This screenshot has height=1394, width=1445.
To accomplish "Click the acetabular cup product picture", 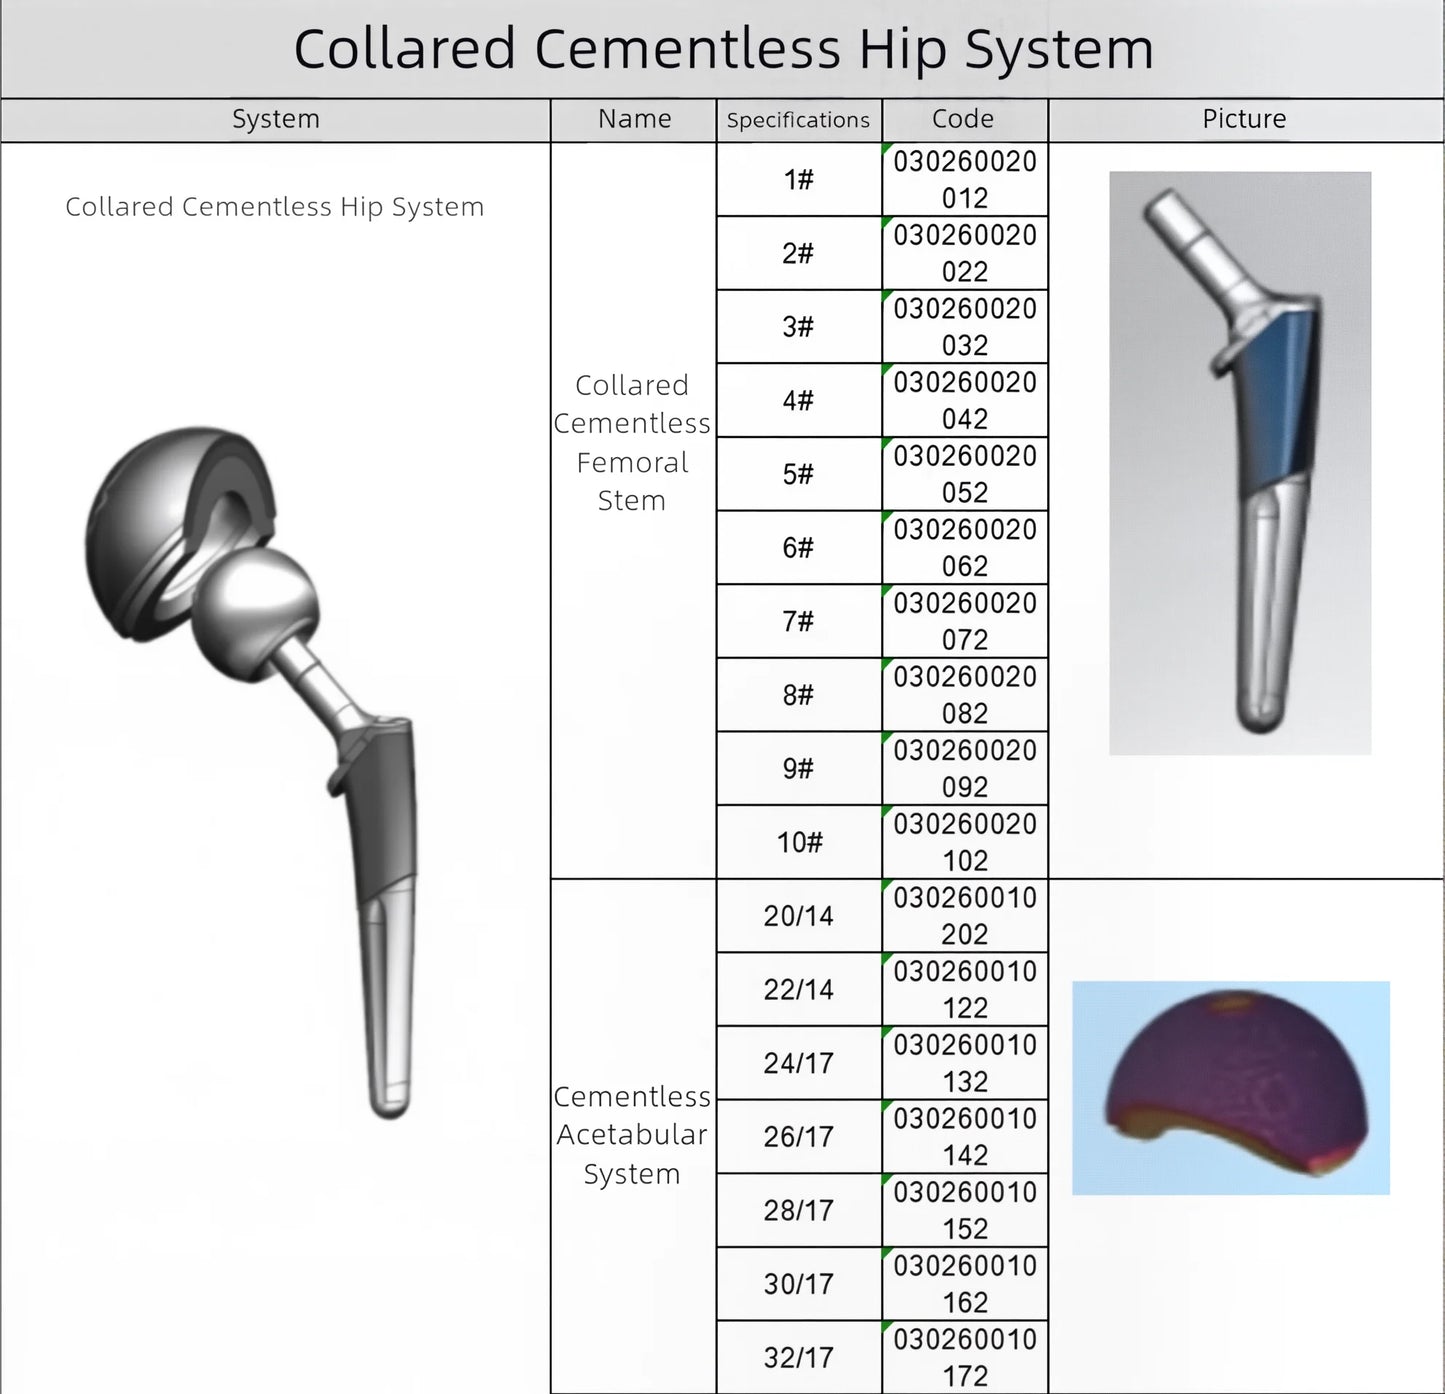I will point(1231,1088).
